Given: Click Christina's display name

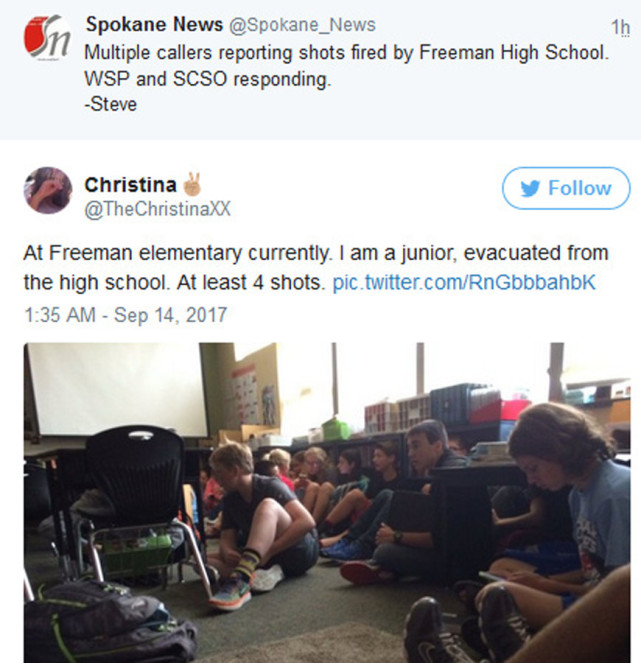Looking at the screenshot, I should [x=131, y=185].
